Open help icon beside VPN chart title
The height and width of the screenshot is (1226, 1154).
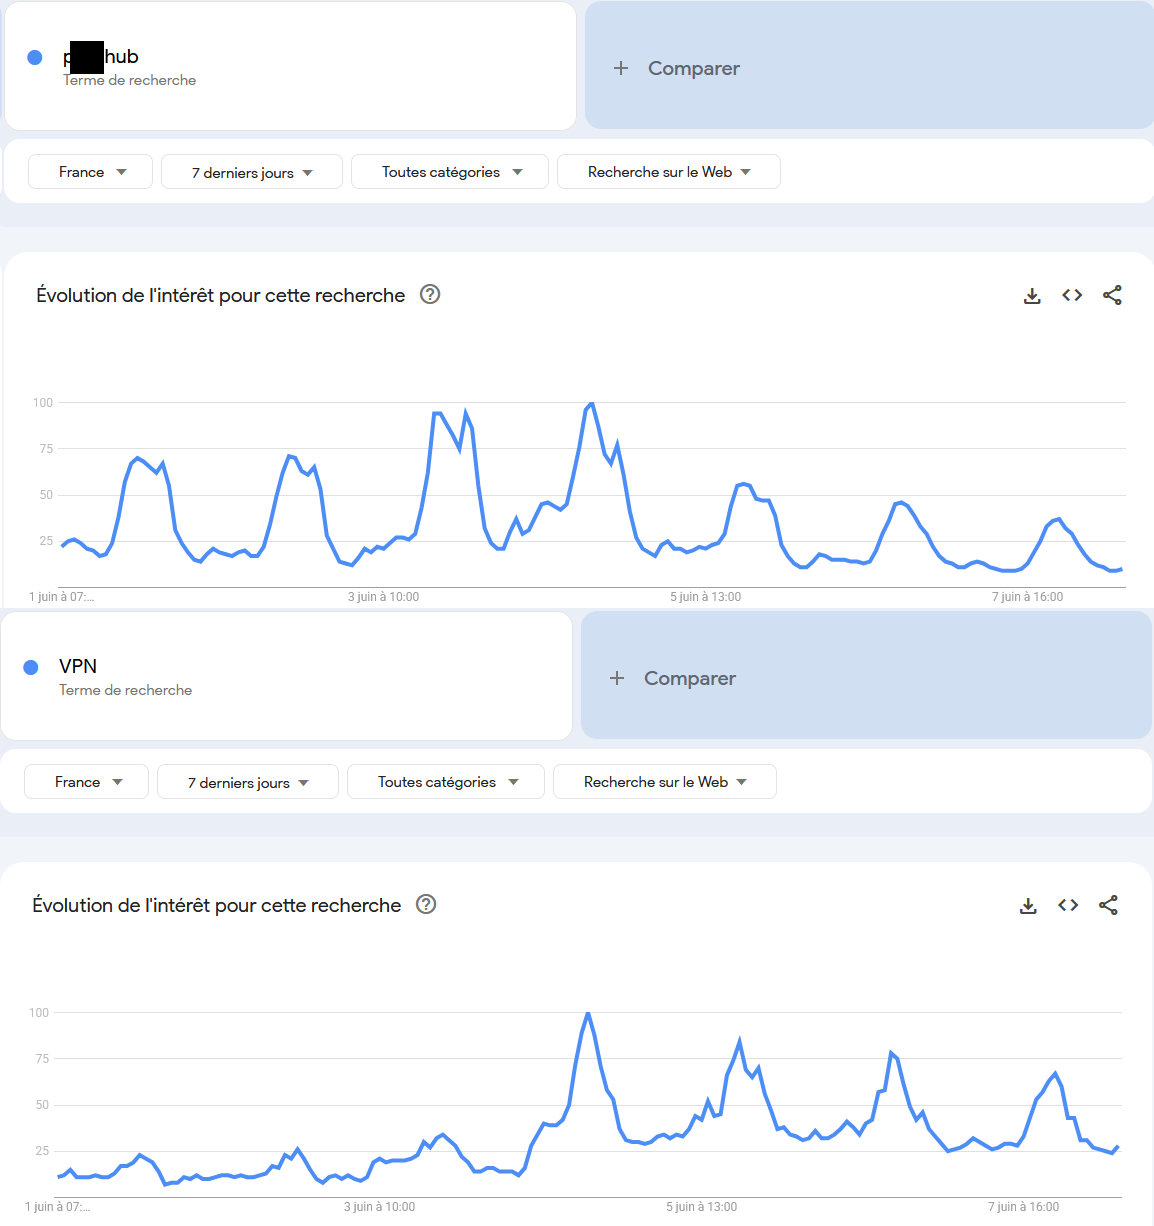tap(426, 904)
